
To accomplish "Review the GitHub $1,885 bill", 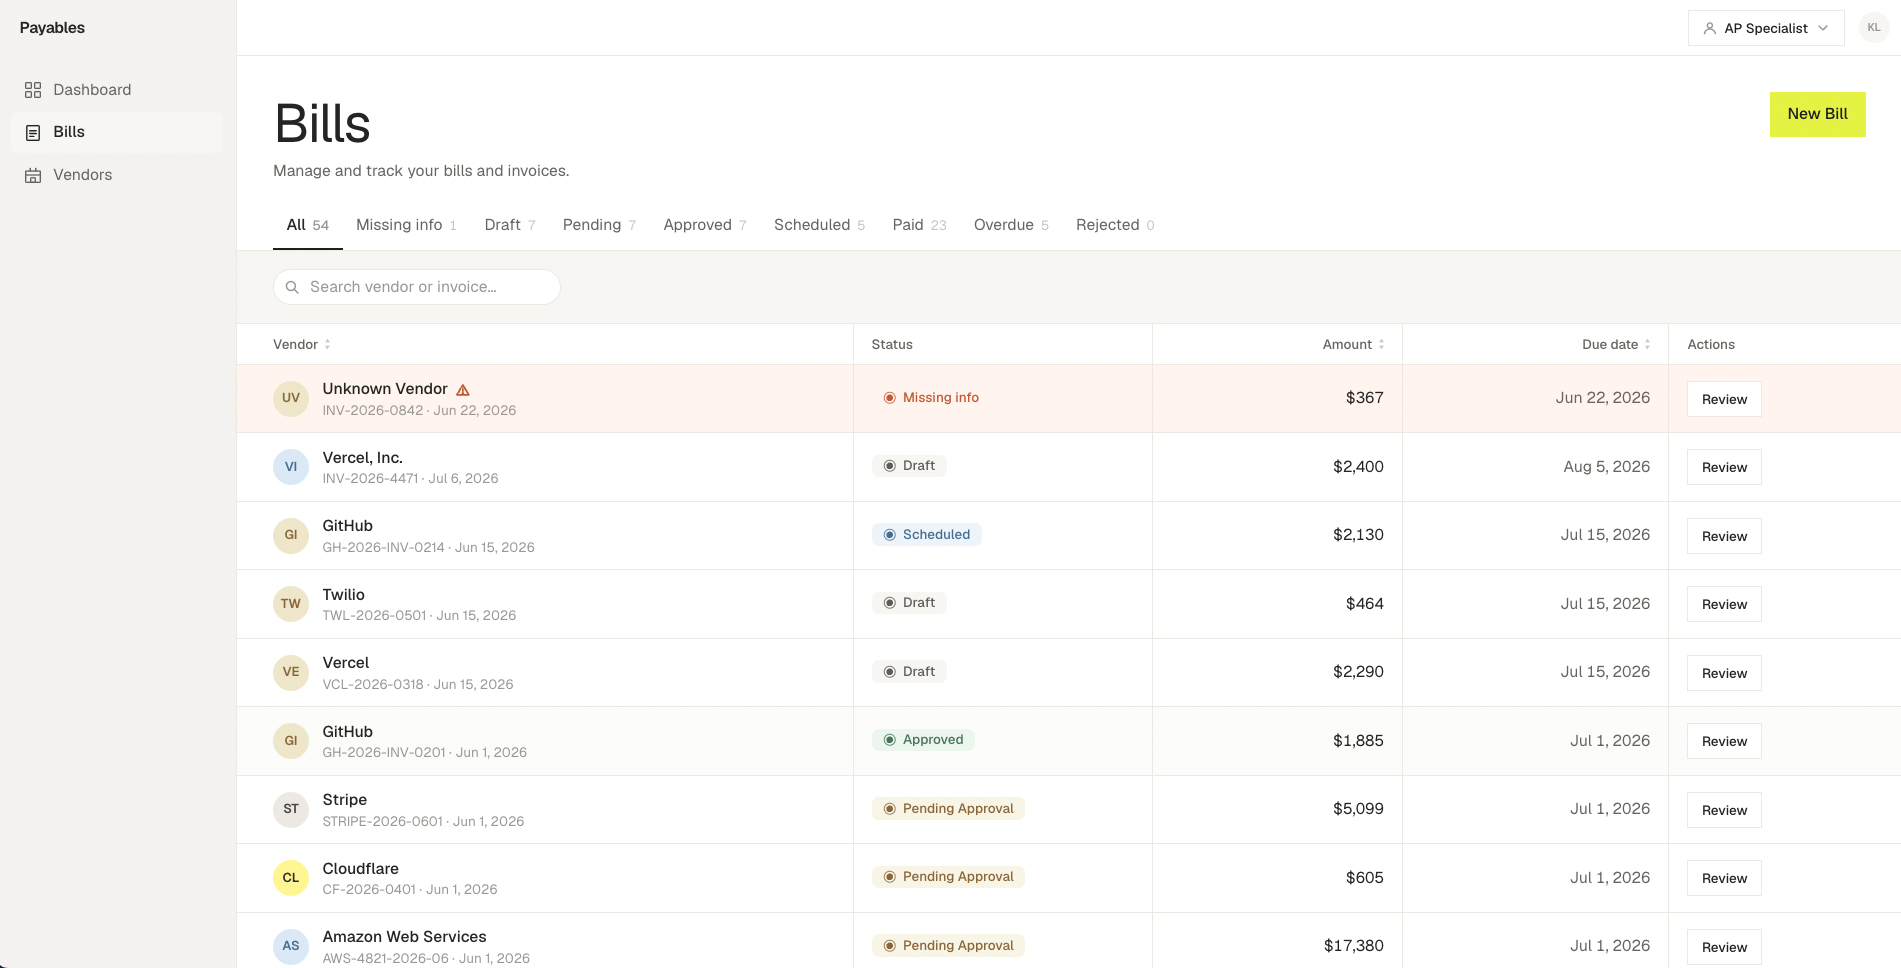I will 1724,741.
